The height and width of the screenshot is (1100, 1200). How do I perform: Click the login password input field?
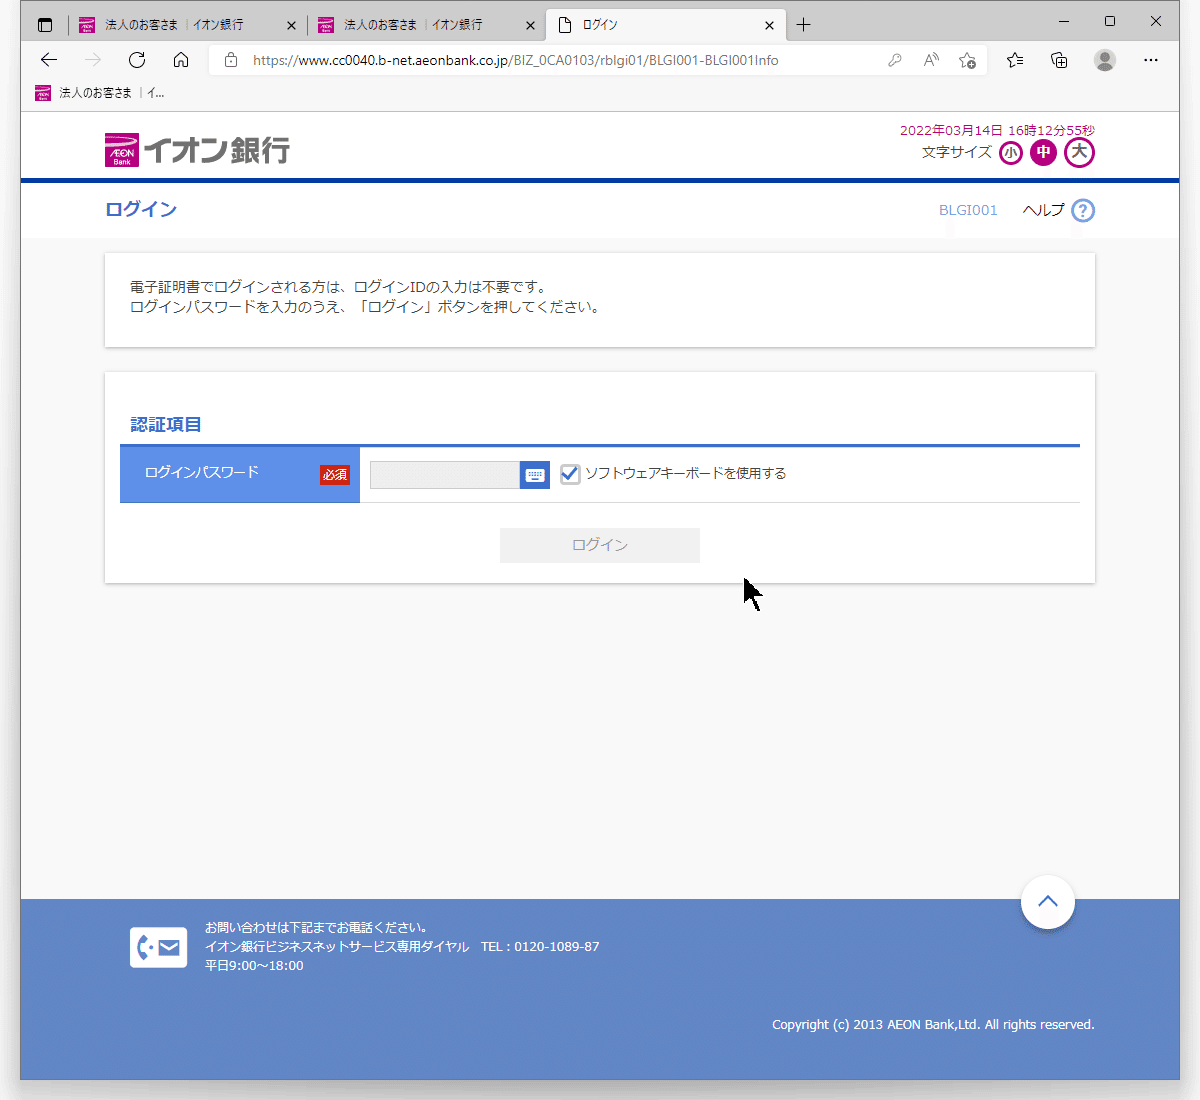coord(443,474)
